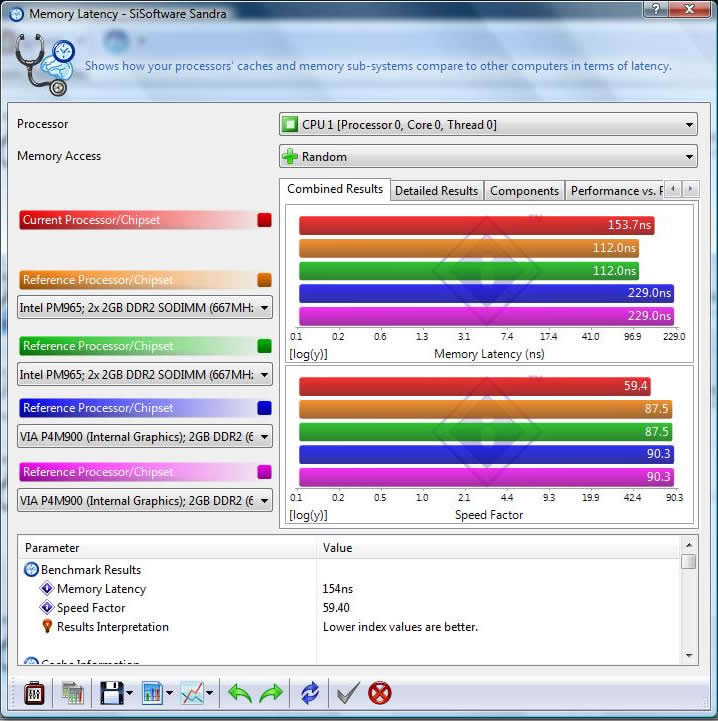Viewport: 718px width, 721px height.
Task: Click the copy results toolbar icon
Action: click(x=73, y=693)
